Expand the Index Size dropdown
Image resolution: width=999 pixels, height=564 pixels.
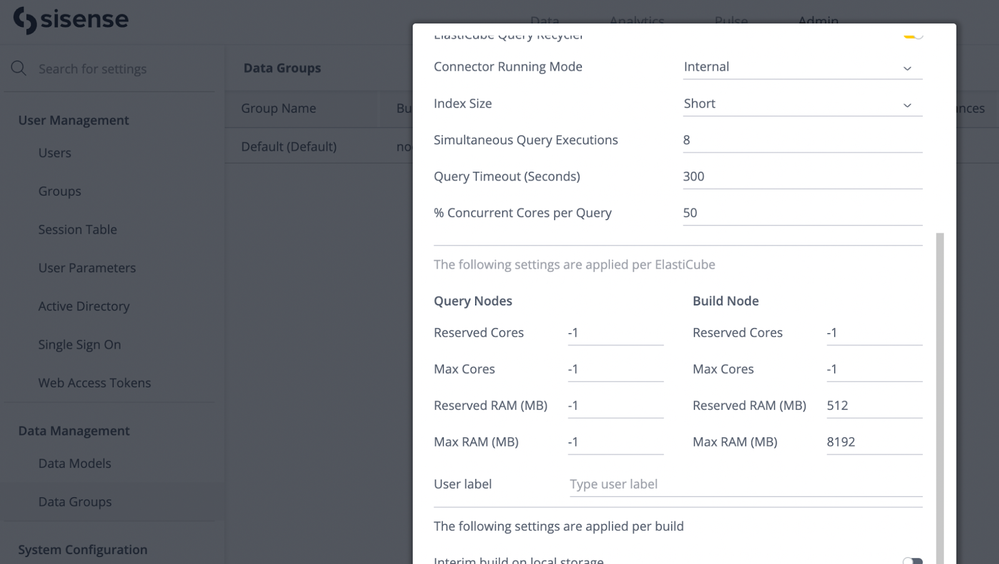point(802,104)
